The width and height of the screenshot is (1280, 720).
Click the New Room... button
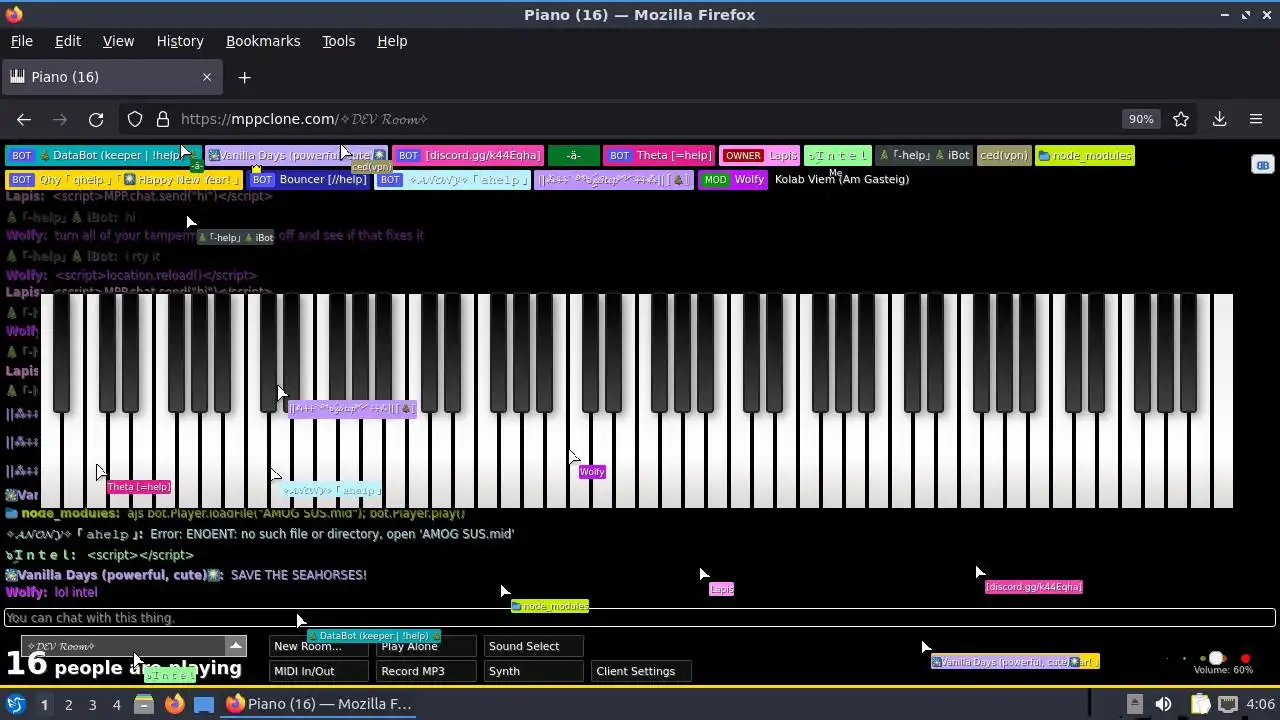[x=319, y=646]
